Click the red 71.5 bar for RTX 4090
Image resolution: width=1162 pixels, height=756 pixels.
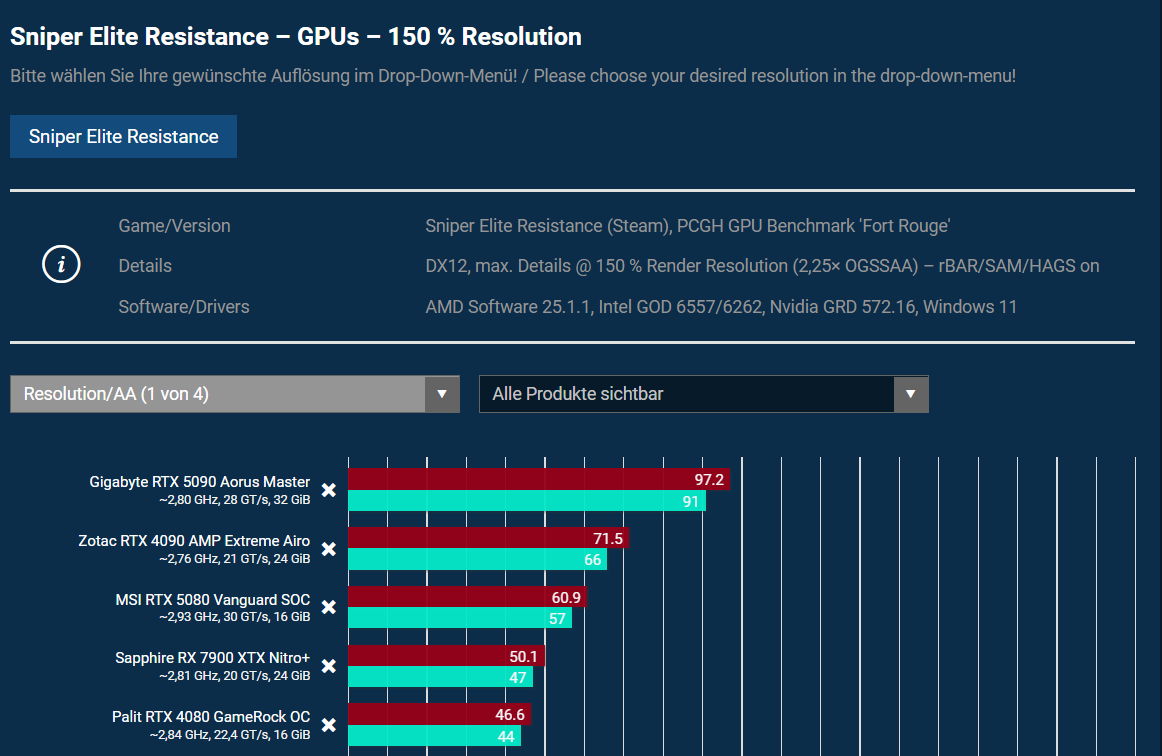click(x=488, y=538)
